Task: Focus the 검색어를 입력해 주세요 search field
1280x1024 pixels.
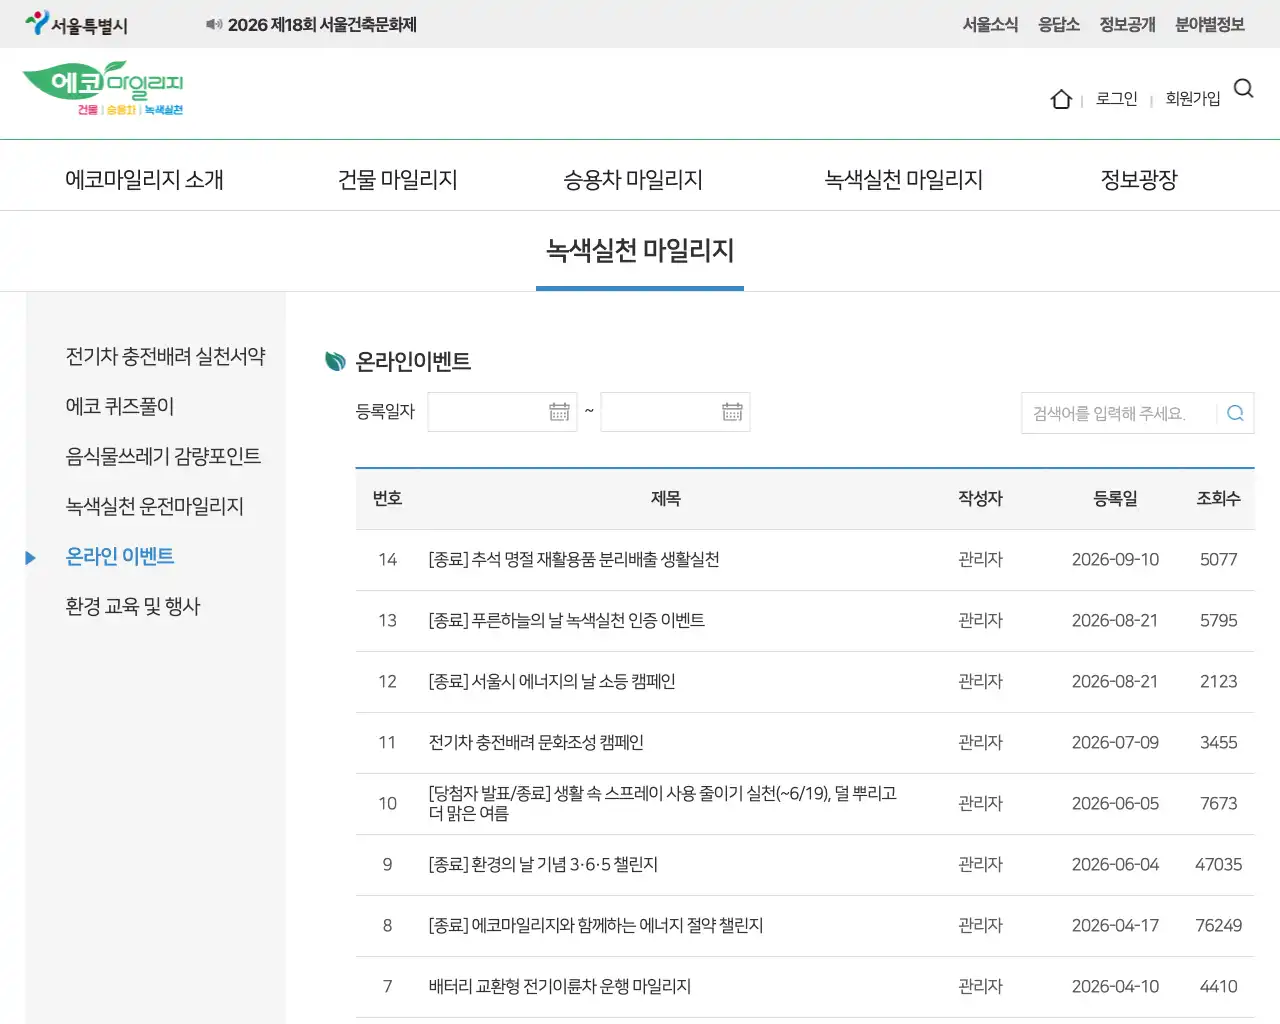Action: [1118, 413]
